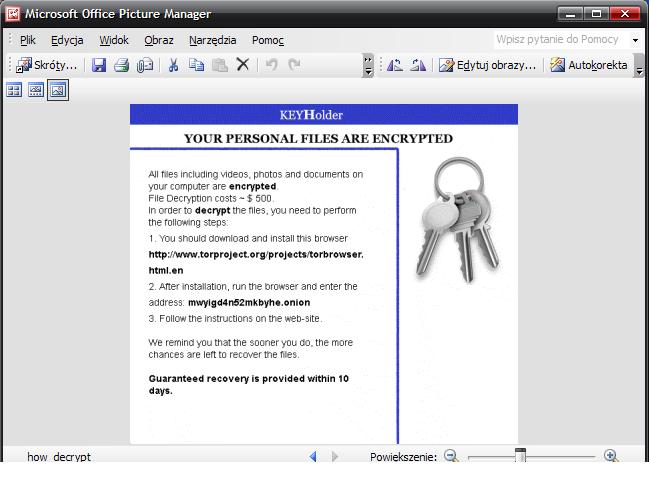The width and height of the screenshot is (649, 480).
Task: Open the Obraz menu
Action: tap(159, 40)
